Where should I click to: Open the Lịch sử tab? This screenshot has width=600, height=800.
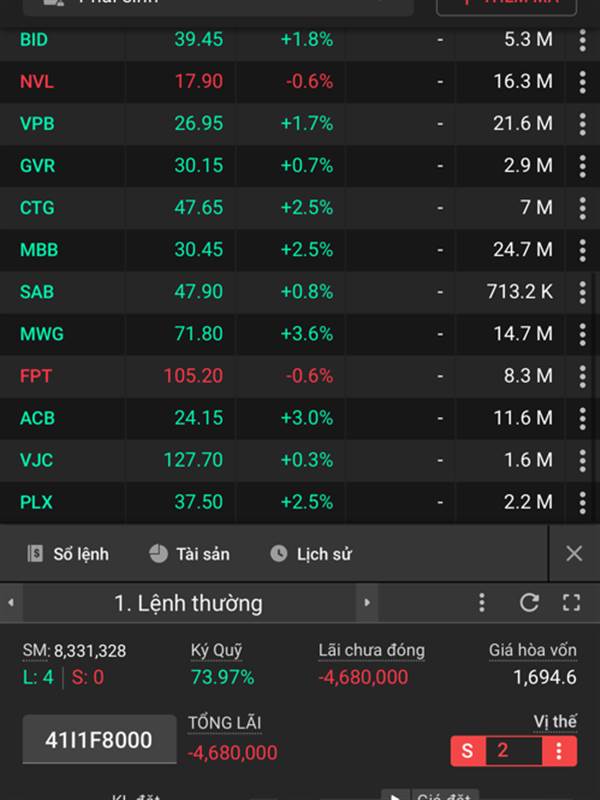point(311,554)
